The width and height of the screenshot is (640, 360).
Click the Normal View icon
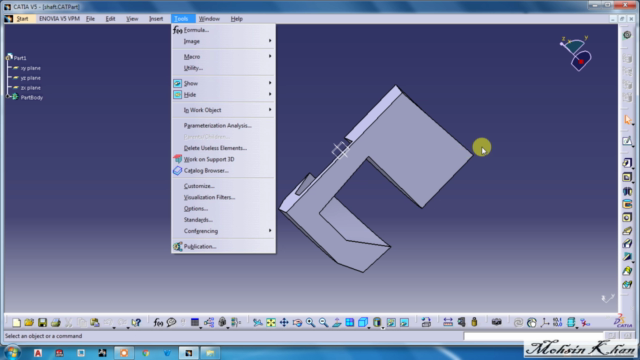337,322
